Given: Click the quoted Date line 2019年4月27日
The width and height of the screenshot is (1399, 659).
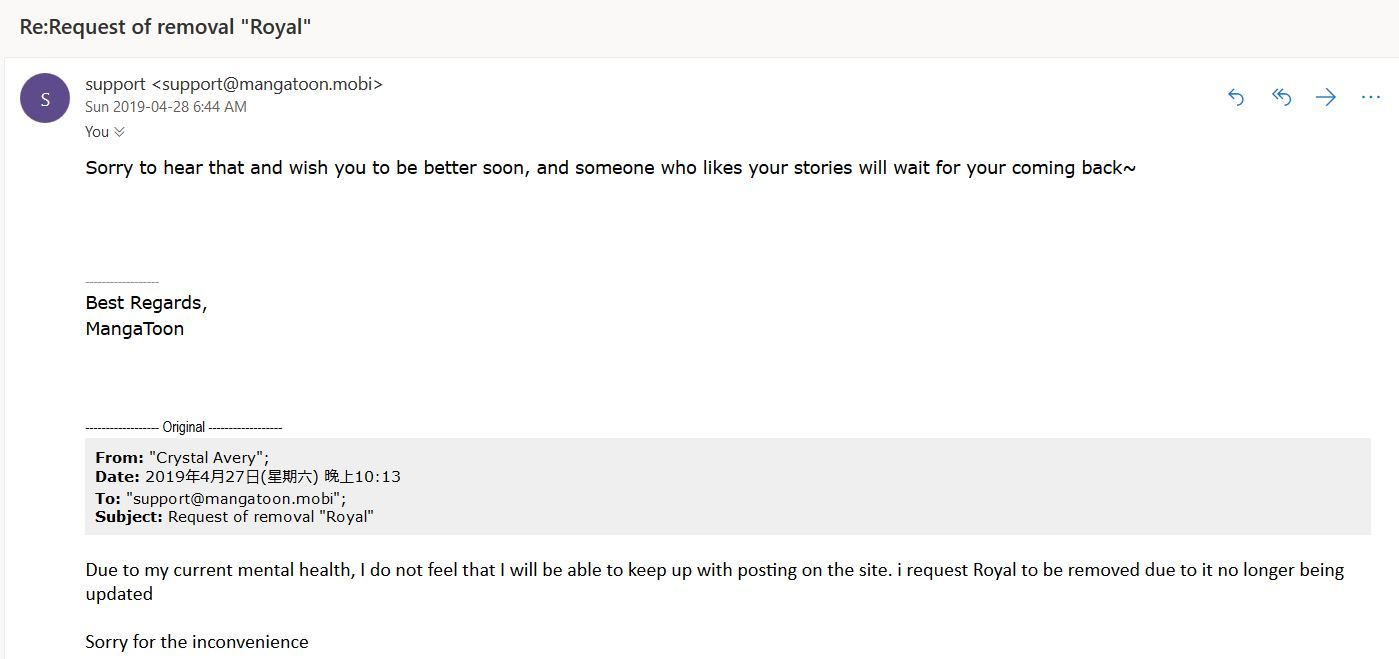Looking at the screenshot, I should pyautogui.click(x=248, y=477).
